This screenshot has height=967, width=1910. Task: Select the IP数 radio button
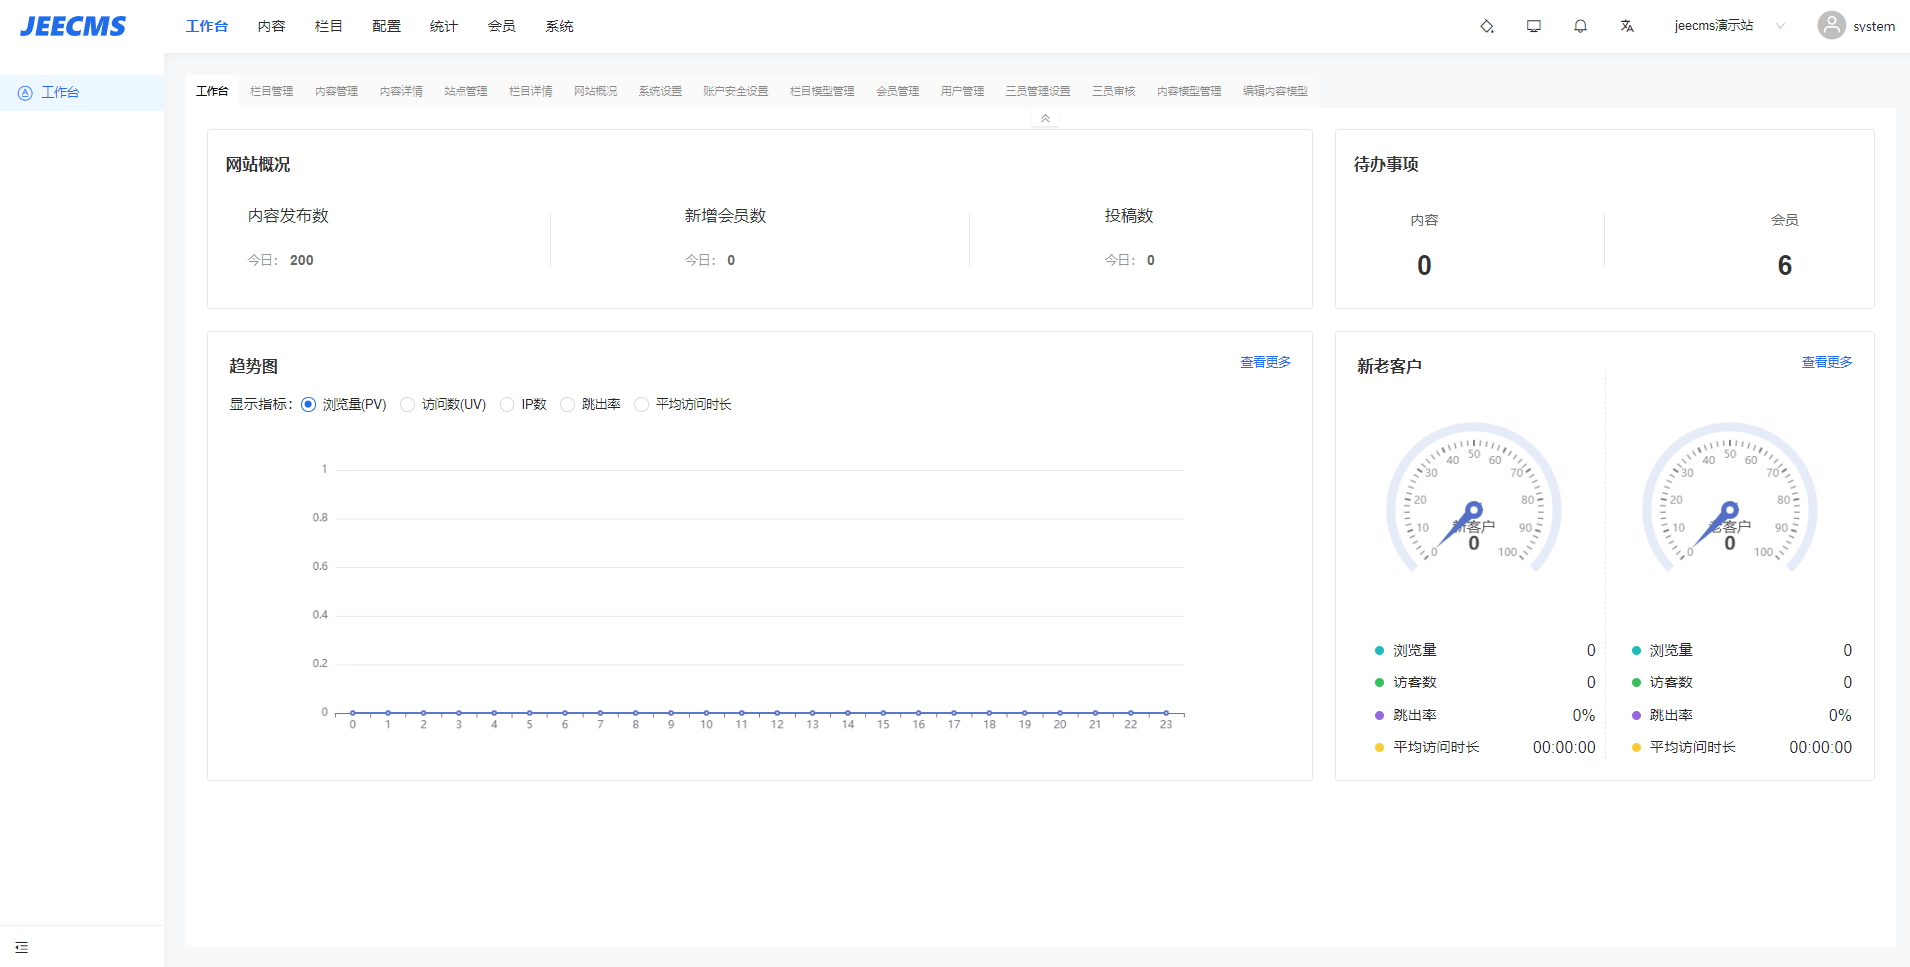507,405
